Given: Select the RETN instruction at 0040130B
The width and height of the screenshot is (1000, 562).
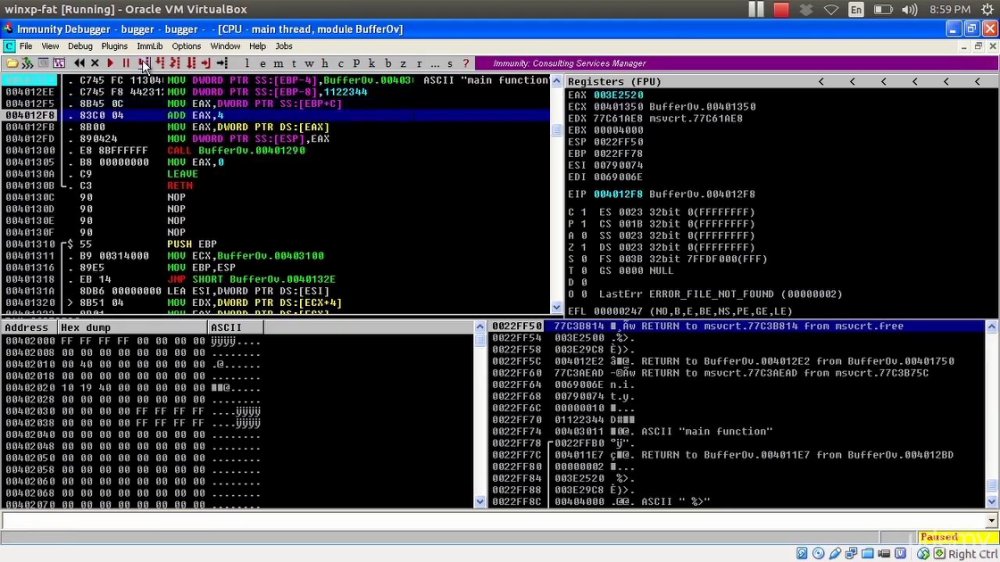Looking at the screenshot, I should tap(276, 186).
